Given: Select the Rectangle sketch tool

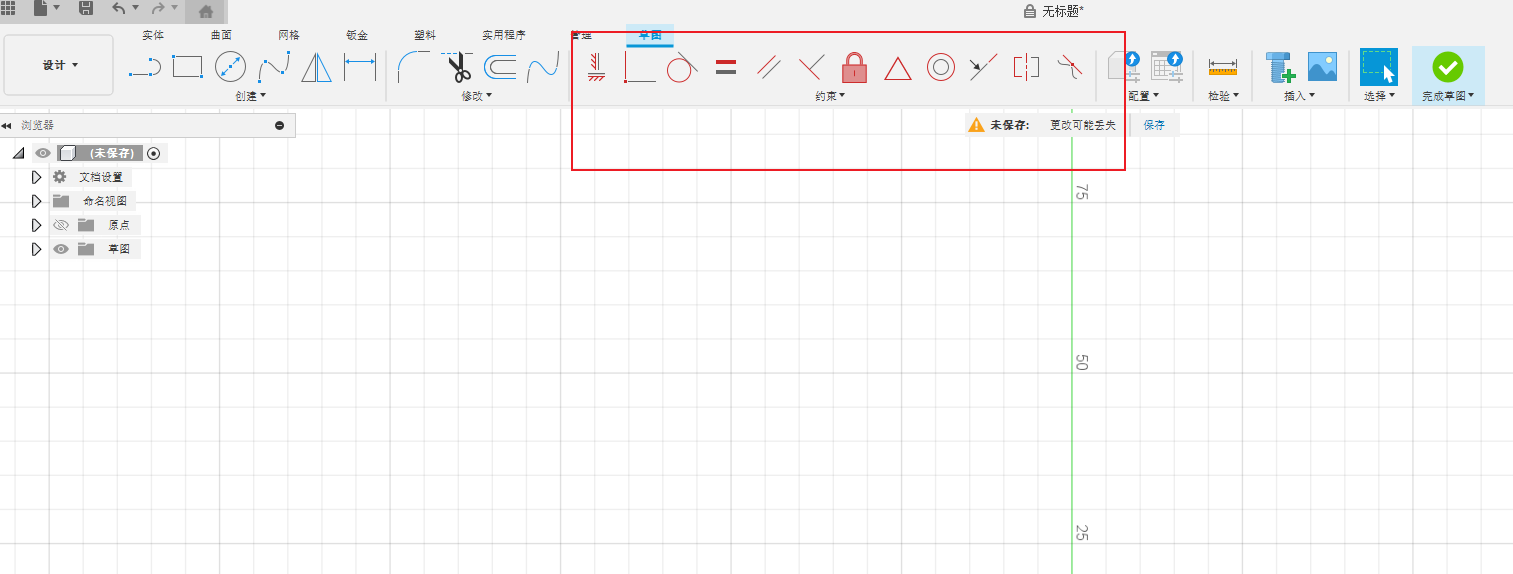Looking at the screenshot, I should coord(187,67).
